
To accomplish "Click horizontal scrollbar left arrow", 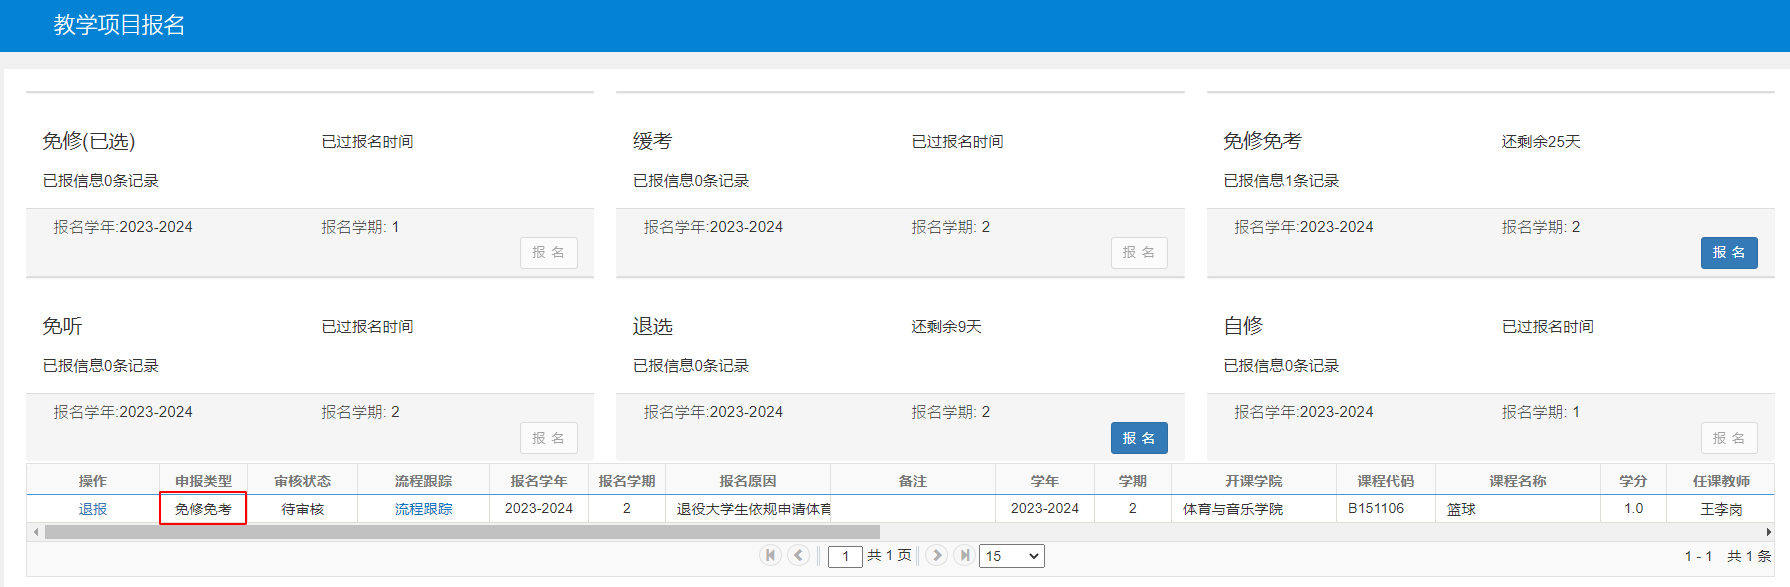I will point(36,532).
